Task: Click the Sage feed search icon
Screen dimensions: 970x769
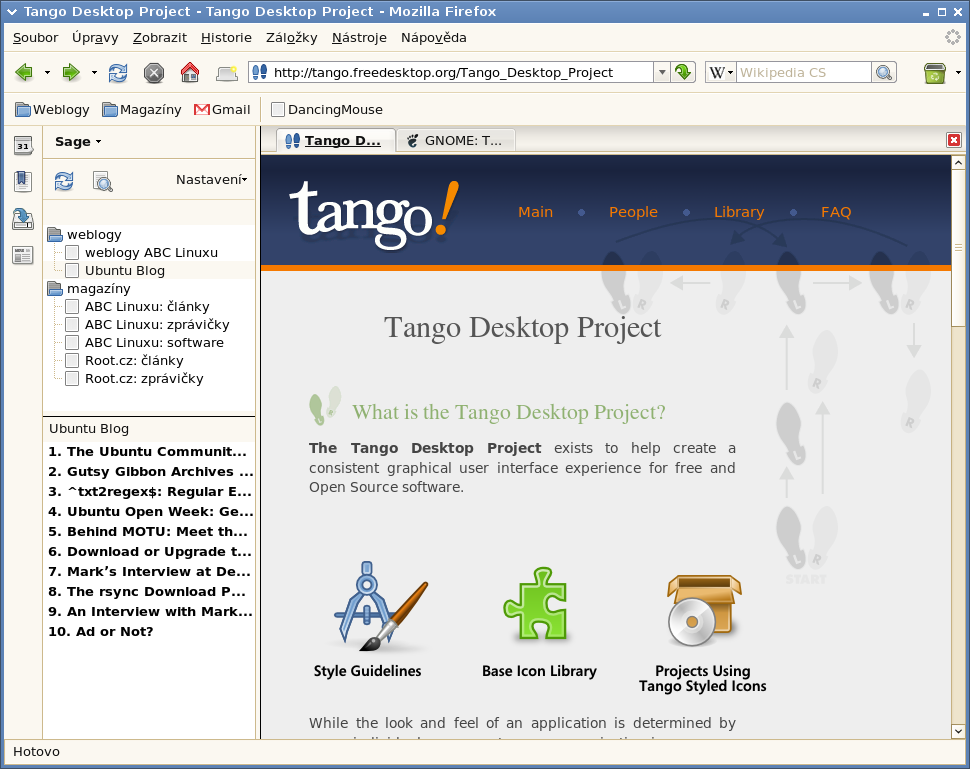Action: point(102,181)
